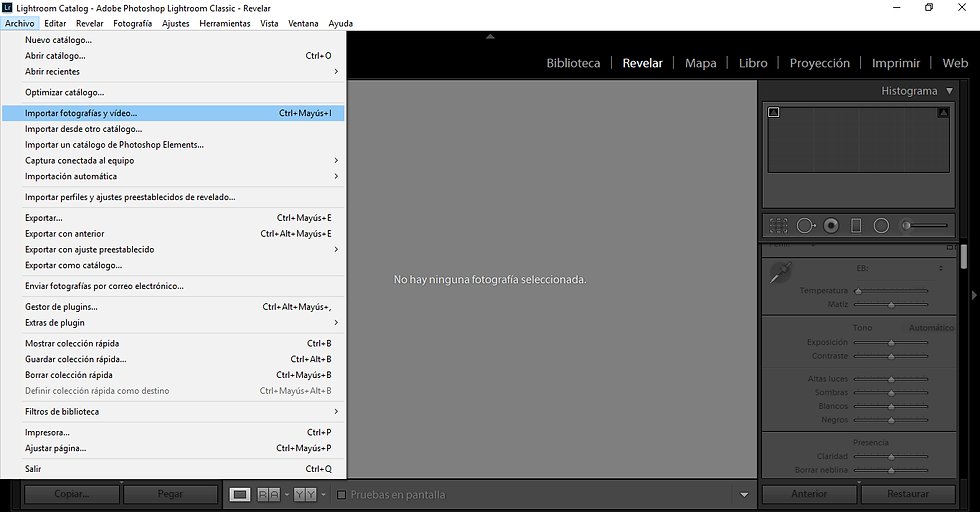Viewport: 980px width, 512px height.
Task: Open the Herramientas menu
Action: click(224, 23)
